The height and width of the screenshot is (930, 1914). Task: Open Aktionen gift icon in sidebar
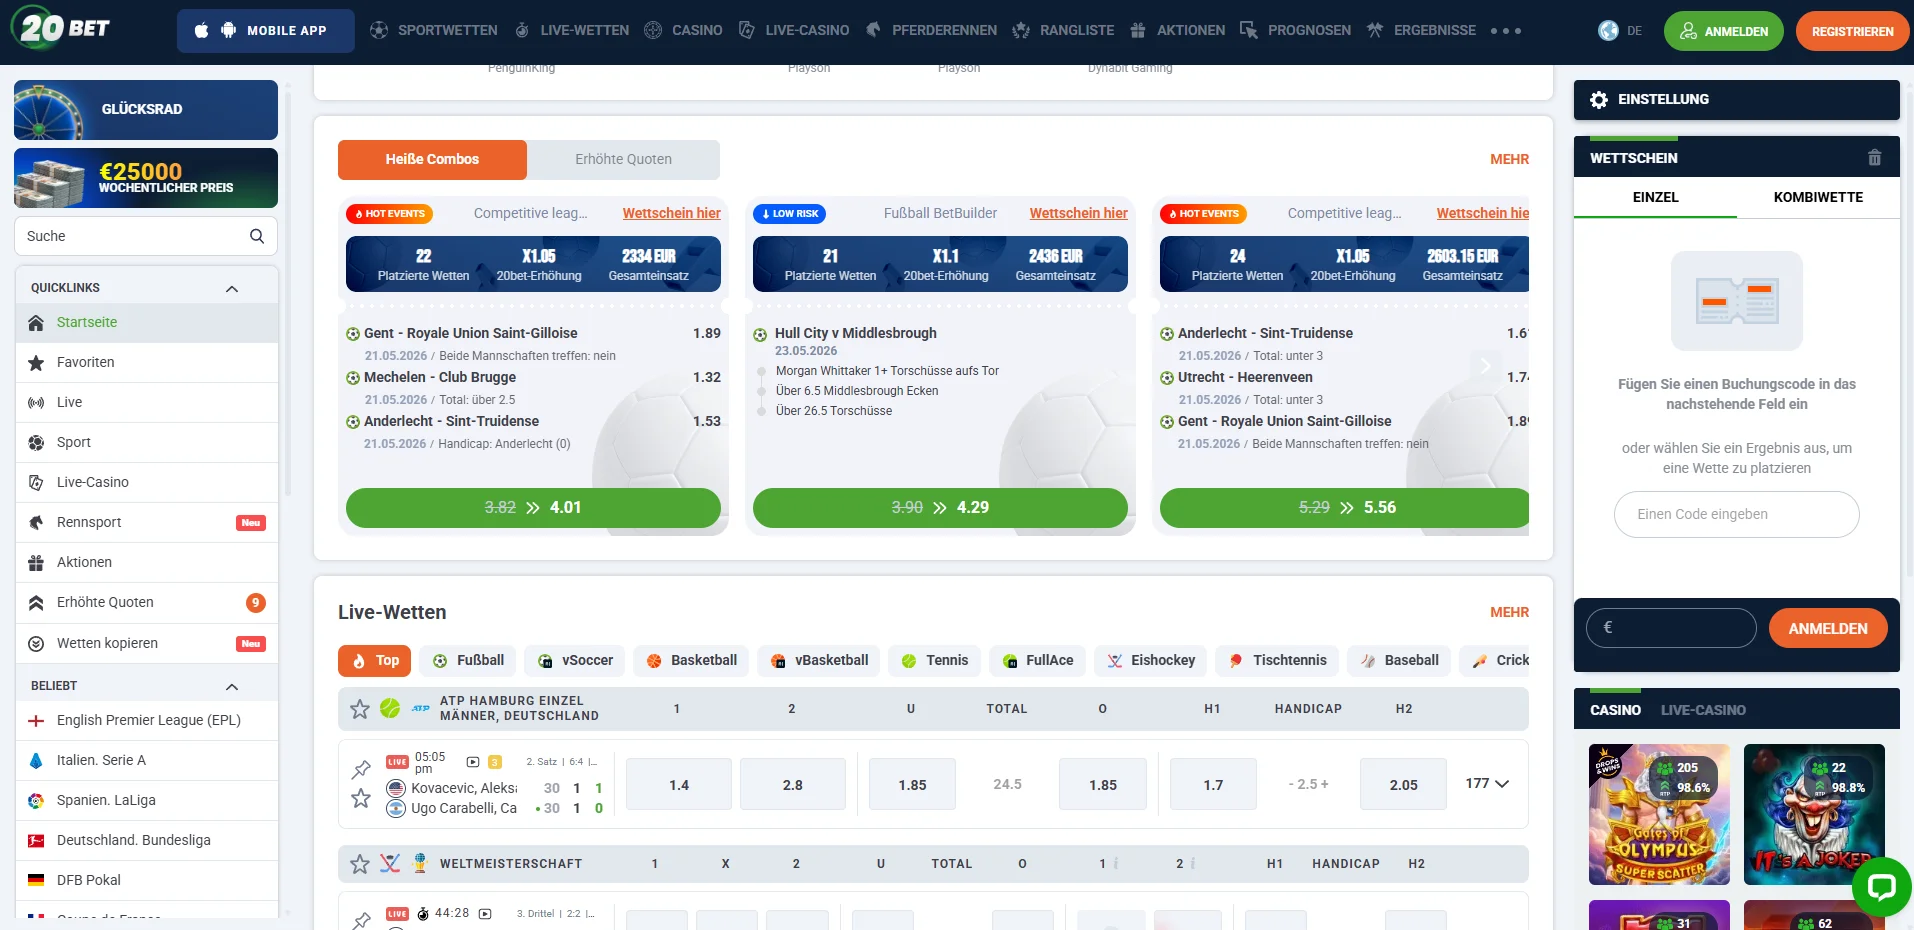36,562
